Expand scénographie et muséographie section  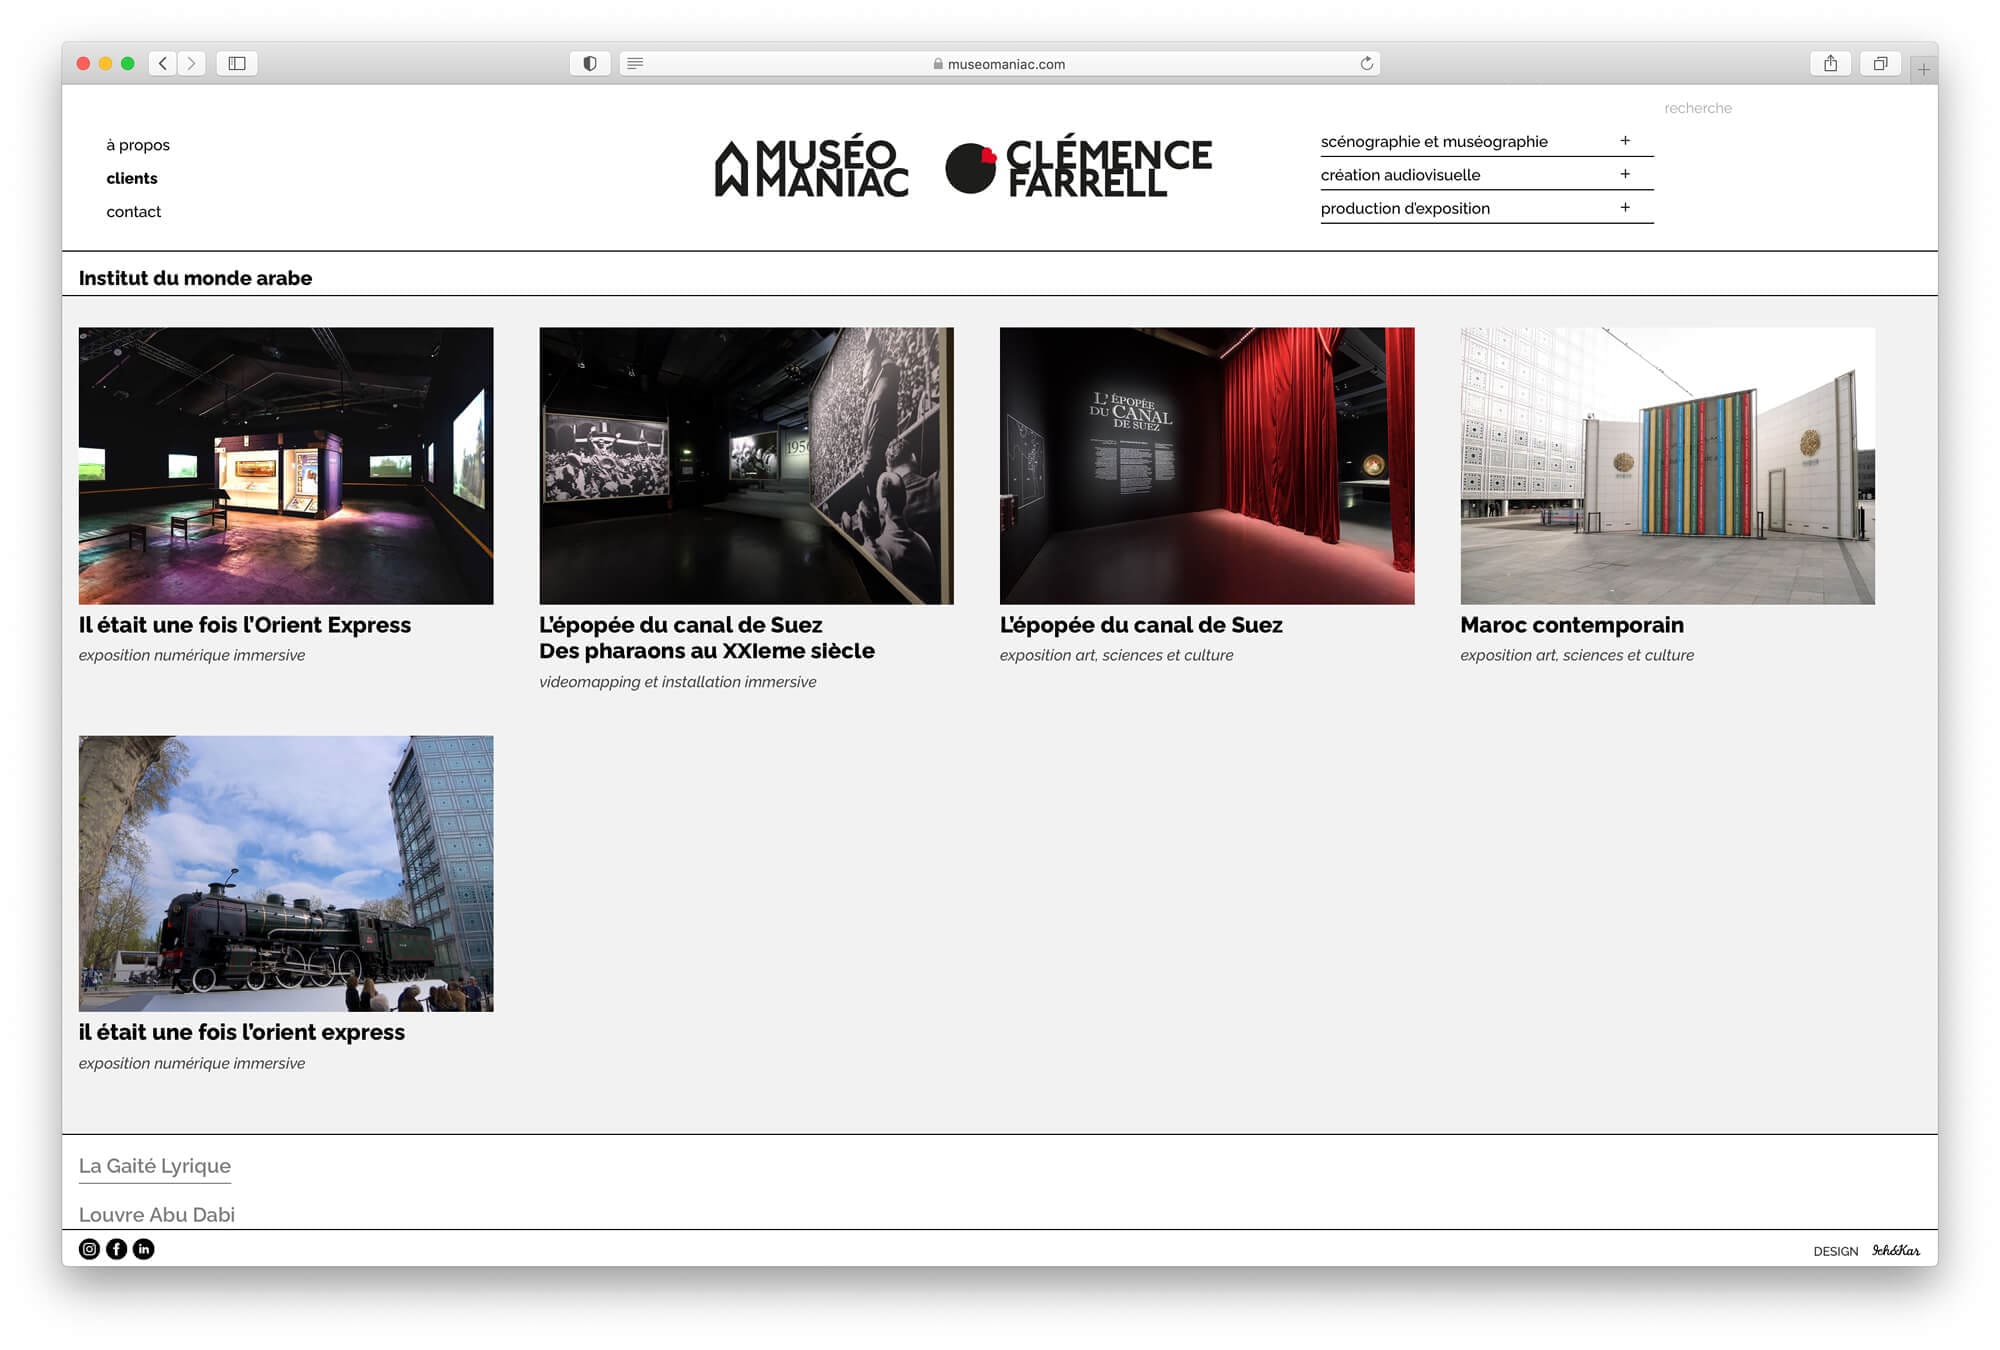(x=1625, y=141)
